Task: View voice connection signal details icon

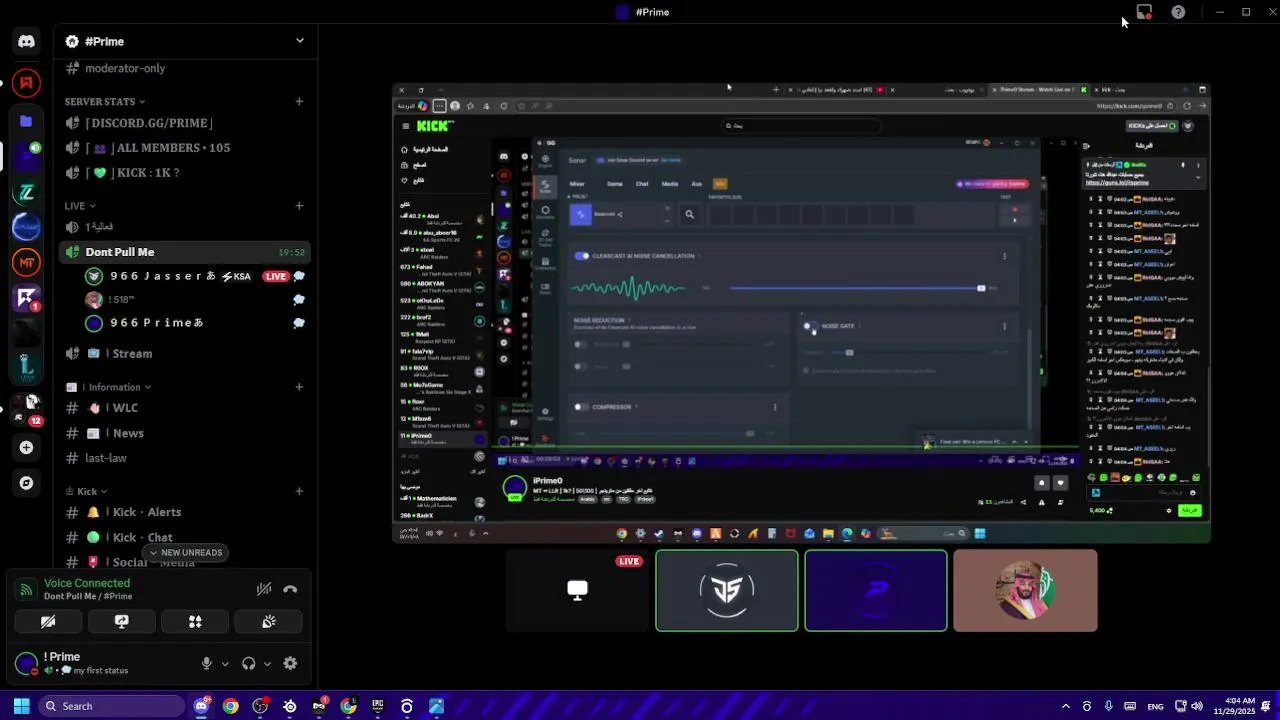Action: [26, 590]
